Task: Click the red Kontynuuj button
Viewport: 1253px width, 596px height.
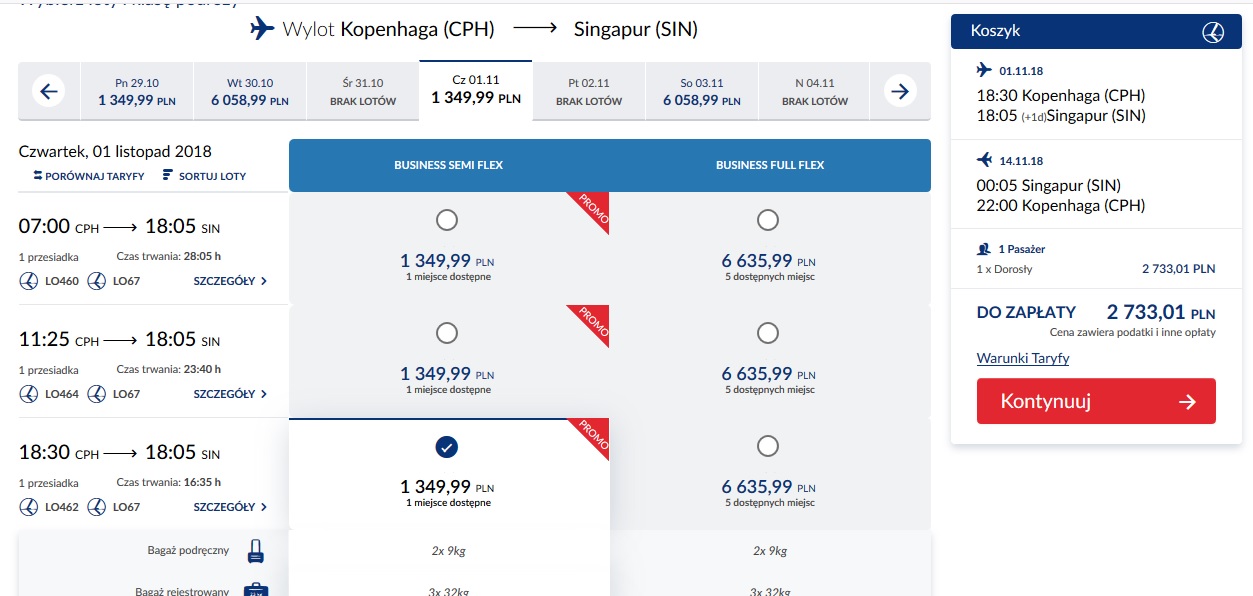Action: 1096,401
